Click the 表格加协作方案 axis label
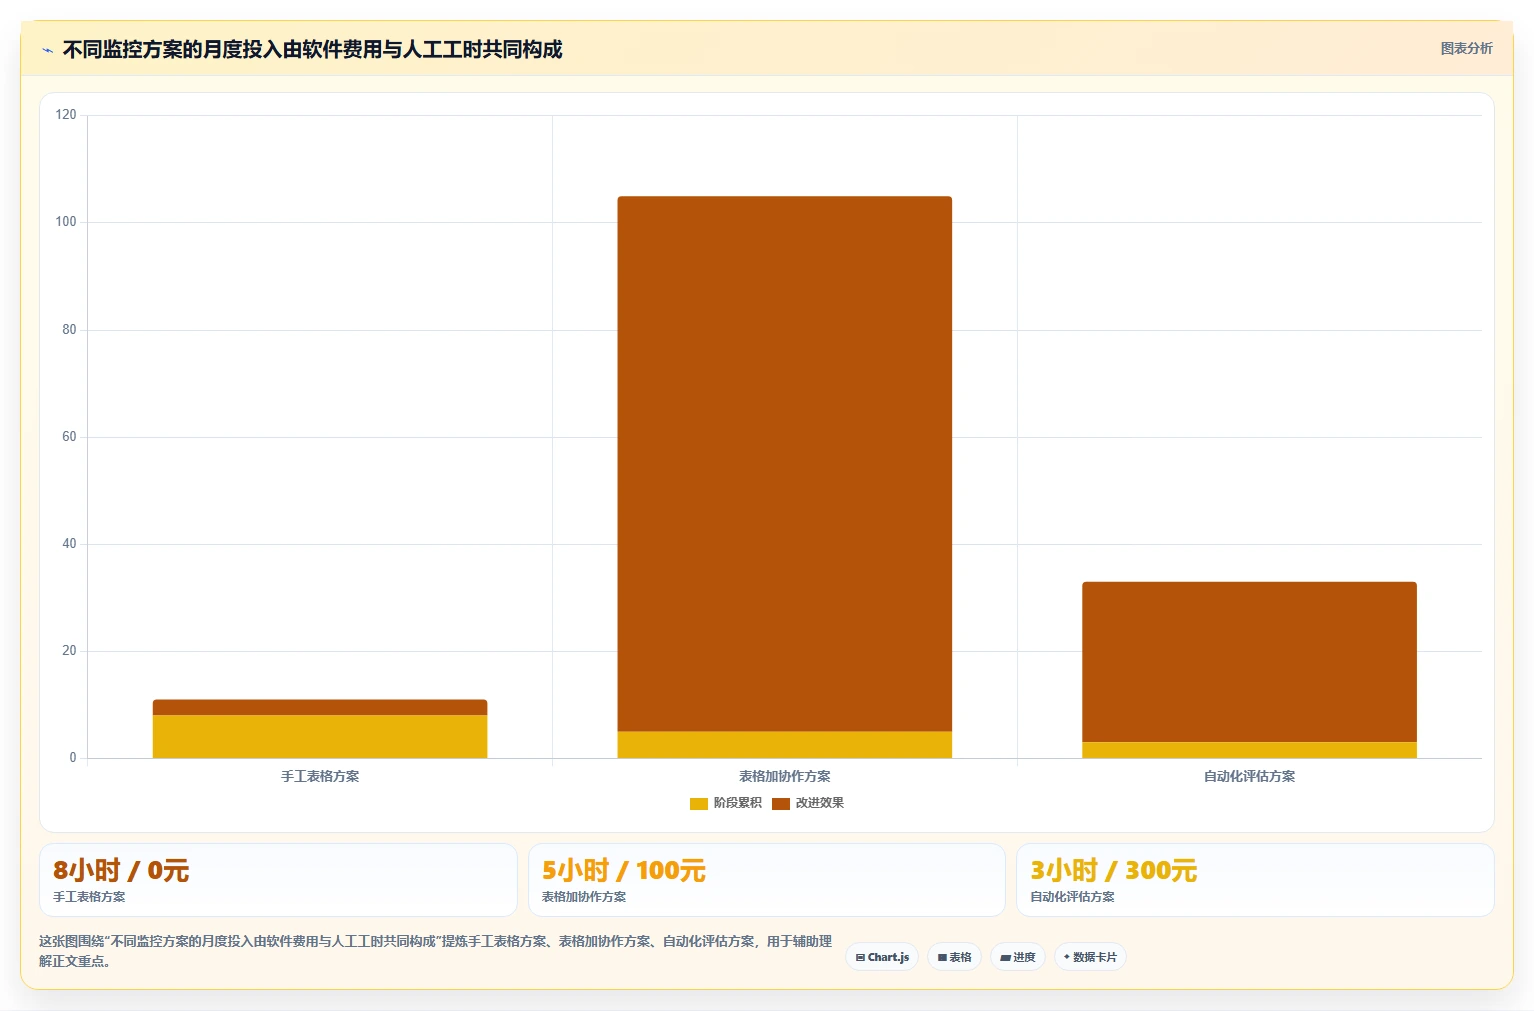The height and width of the screenshot is (1011, 1534). click(785, 776)
